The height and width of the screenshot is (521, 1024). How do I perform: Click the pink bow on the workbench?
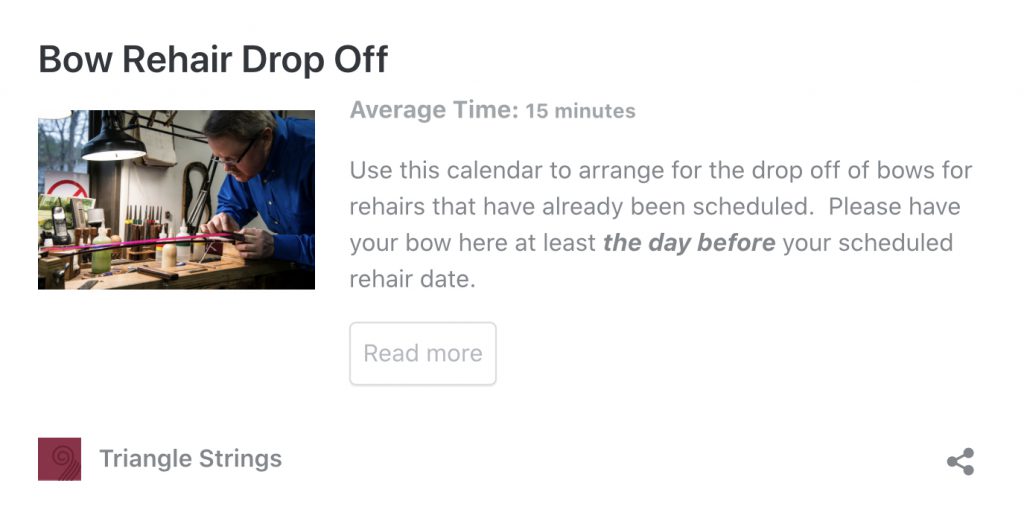[140, 242]
